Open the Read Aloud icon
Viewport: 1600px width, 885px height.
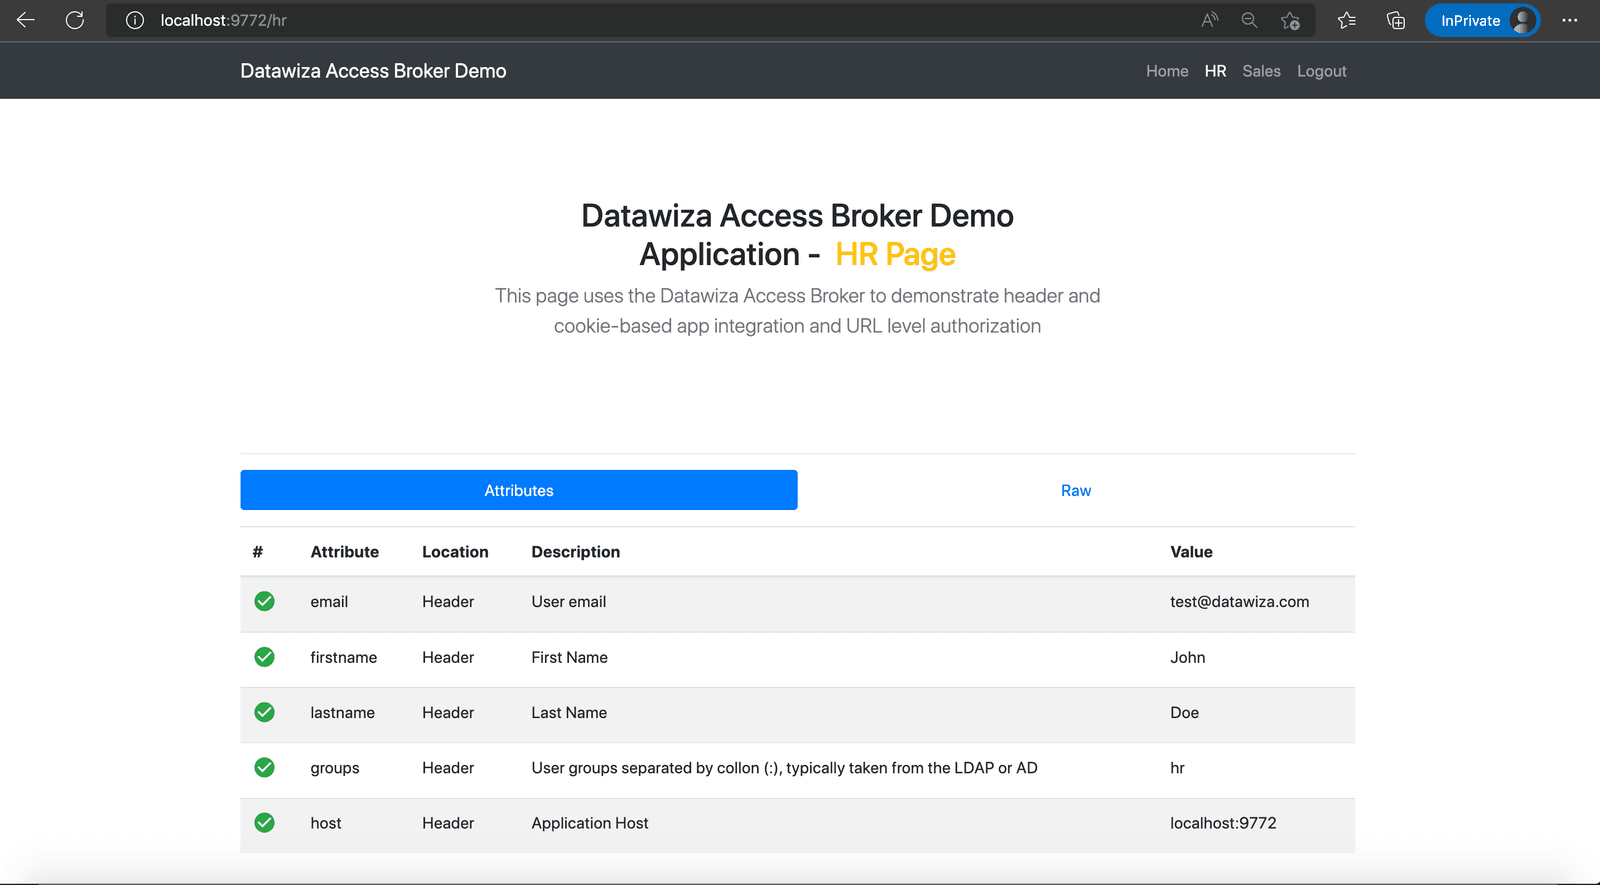tap(1210, 20)
